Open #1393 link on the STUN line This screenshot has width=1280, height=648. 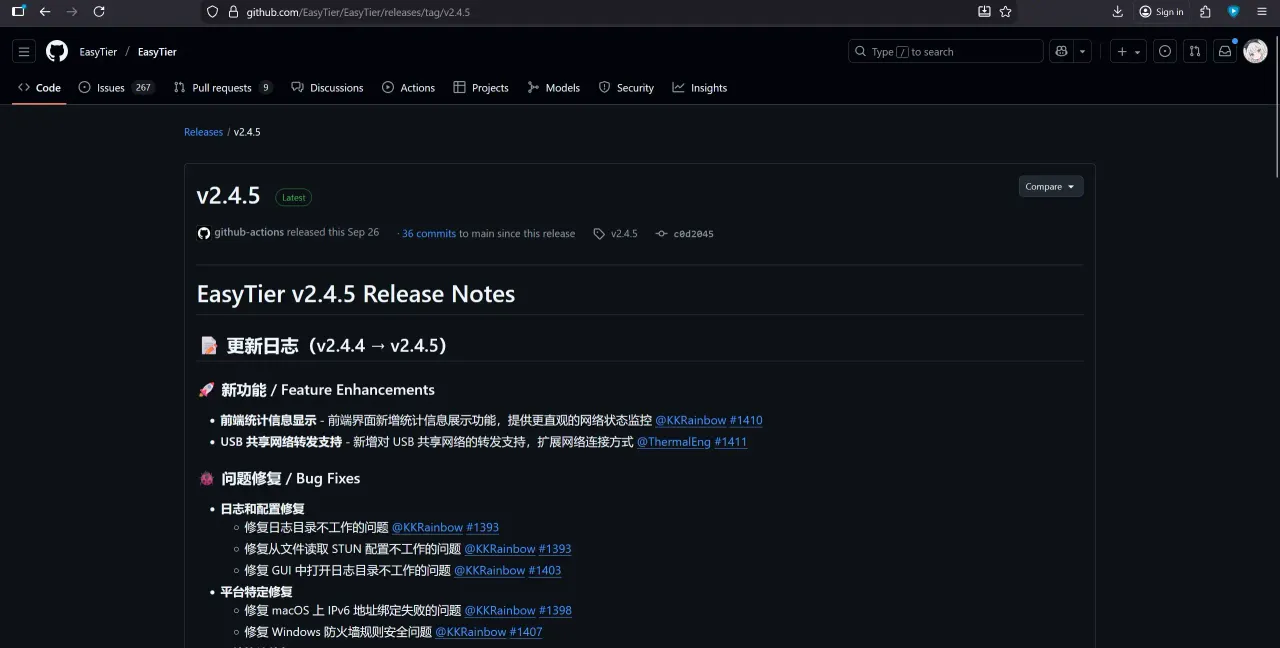pyautogui.click(x=555, y=549)
